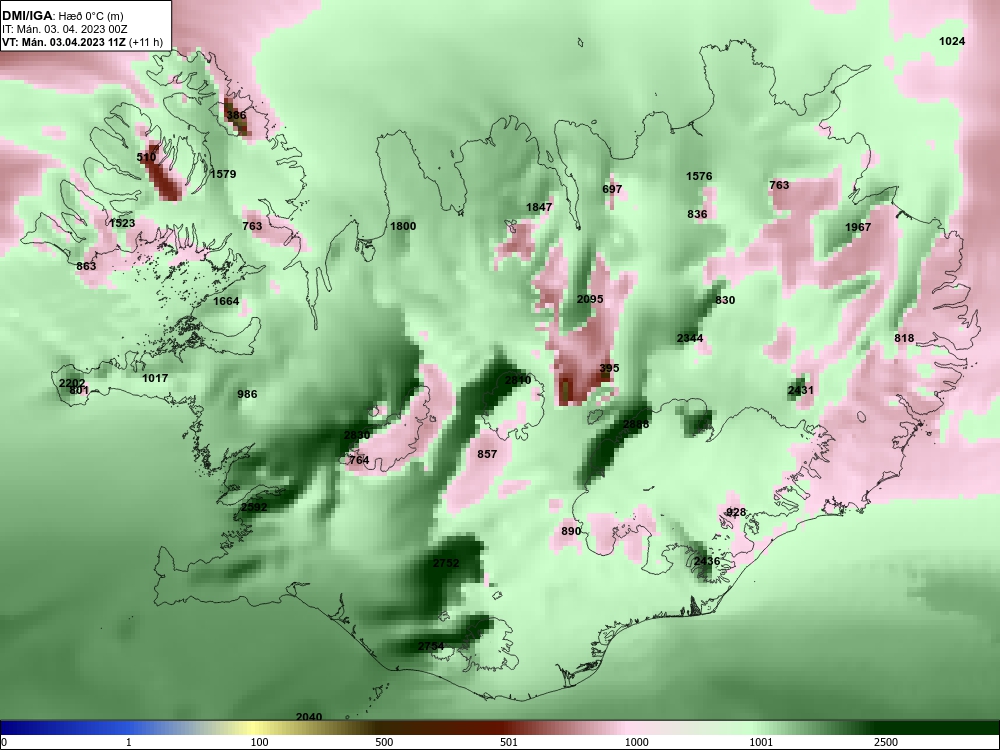
Task: Select the 2754 value on the map
Action: pos(430,647)
